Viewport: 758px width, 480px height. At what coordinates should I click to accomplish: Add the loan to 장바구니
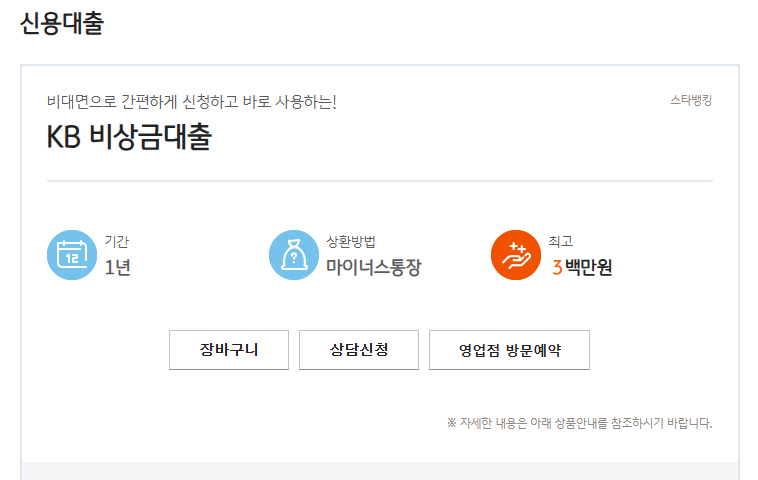coord(229,350)
